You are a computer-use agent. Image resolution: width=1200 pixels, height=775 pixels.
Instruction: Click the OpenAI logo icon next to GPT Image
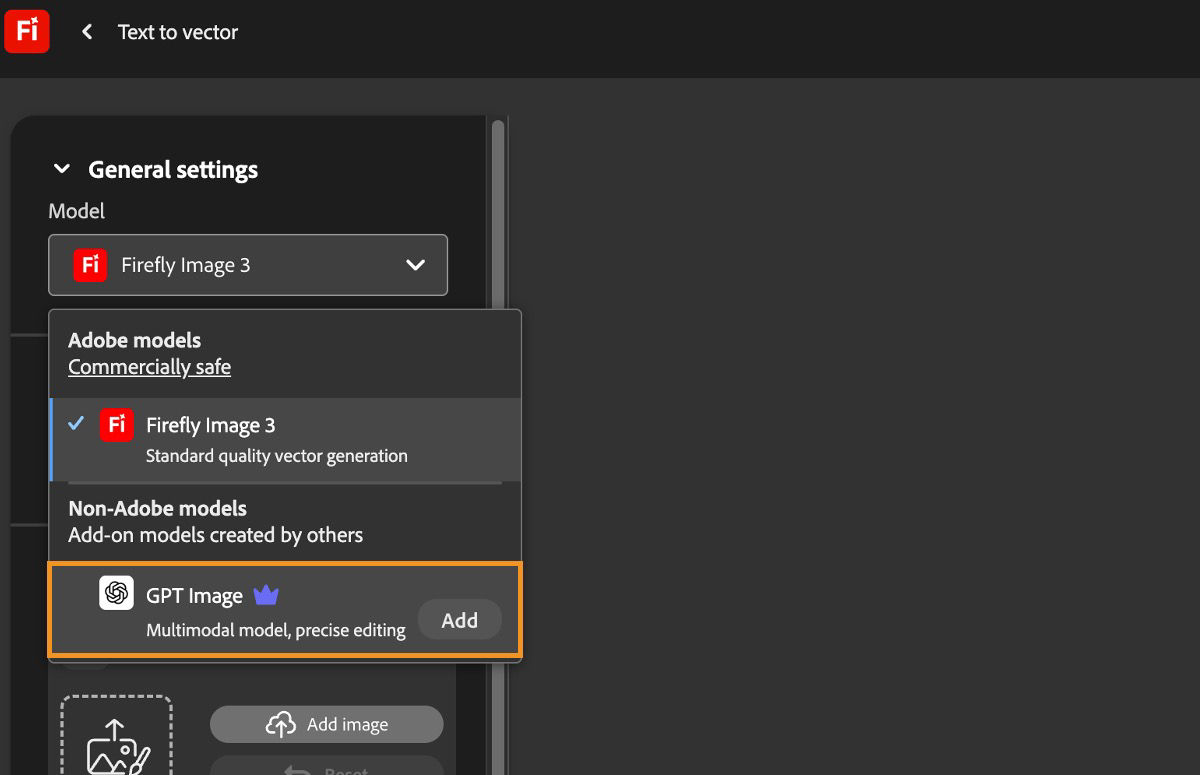pos(116,593)
